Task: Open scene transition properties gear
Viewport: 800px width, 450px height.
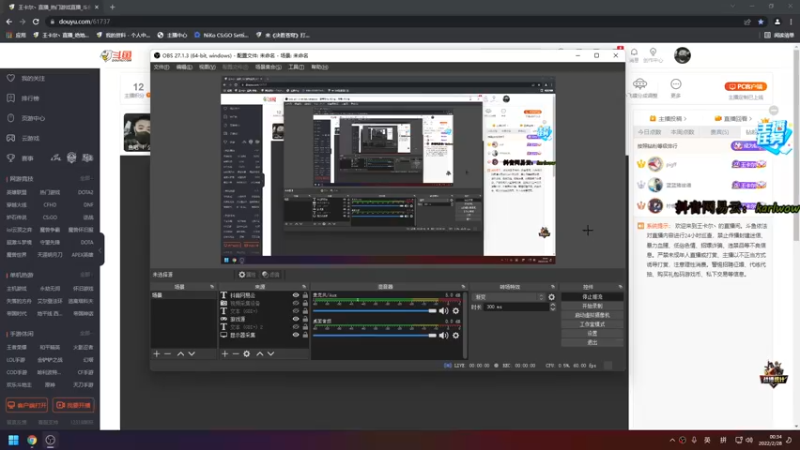Action: tap(552, 297)
